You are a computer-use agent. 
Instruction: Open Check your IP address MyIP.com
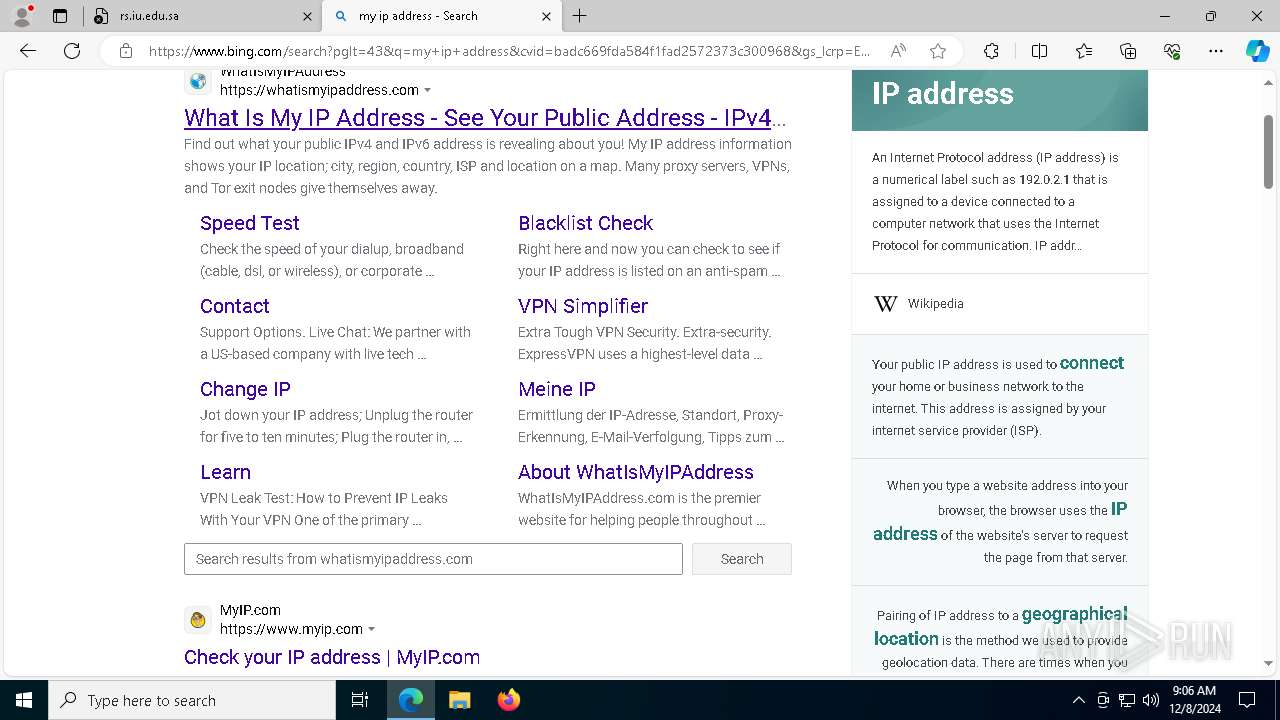[x=332, y=657]
